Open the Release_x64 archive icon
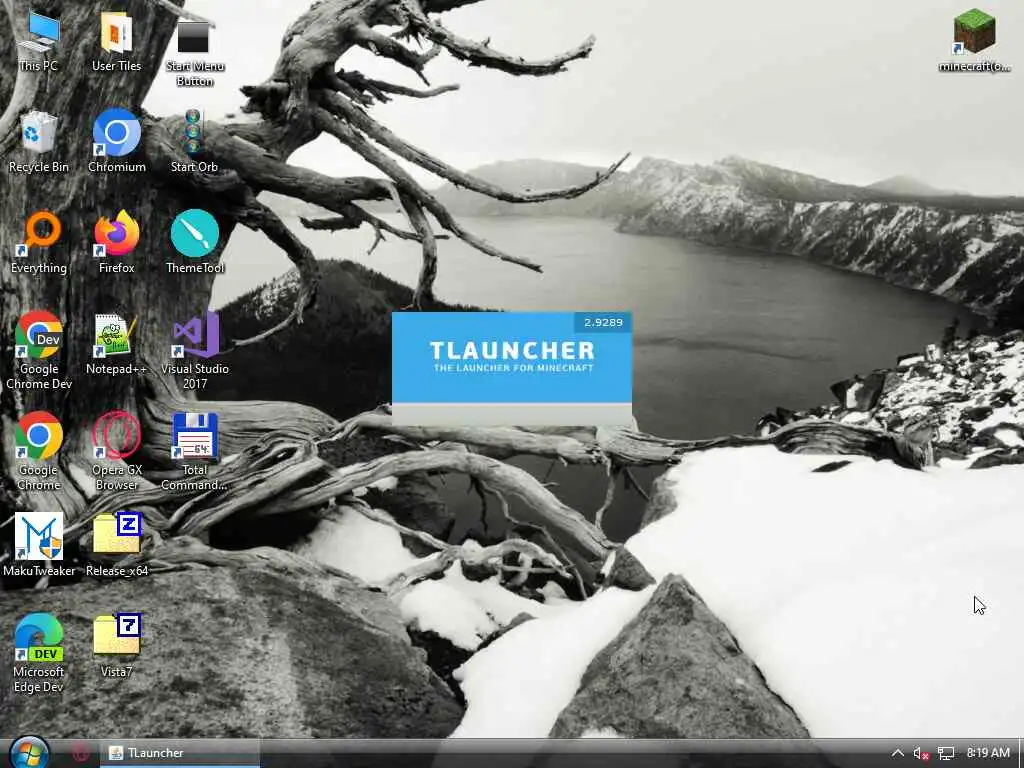The width and height of the screenshot is (1024, 768). 116,545
